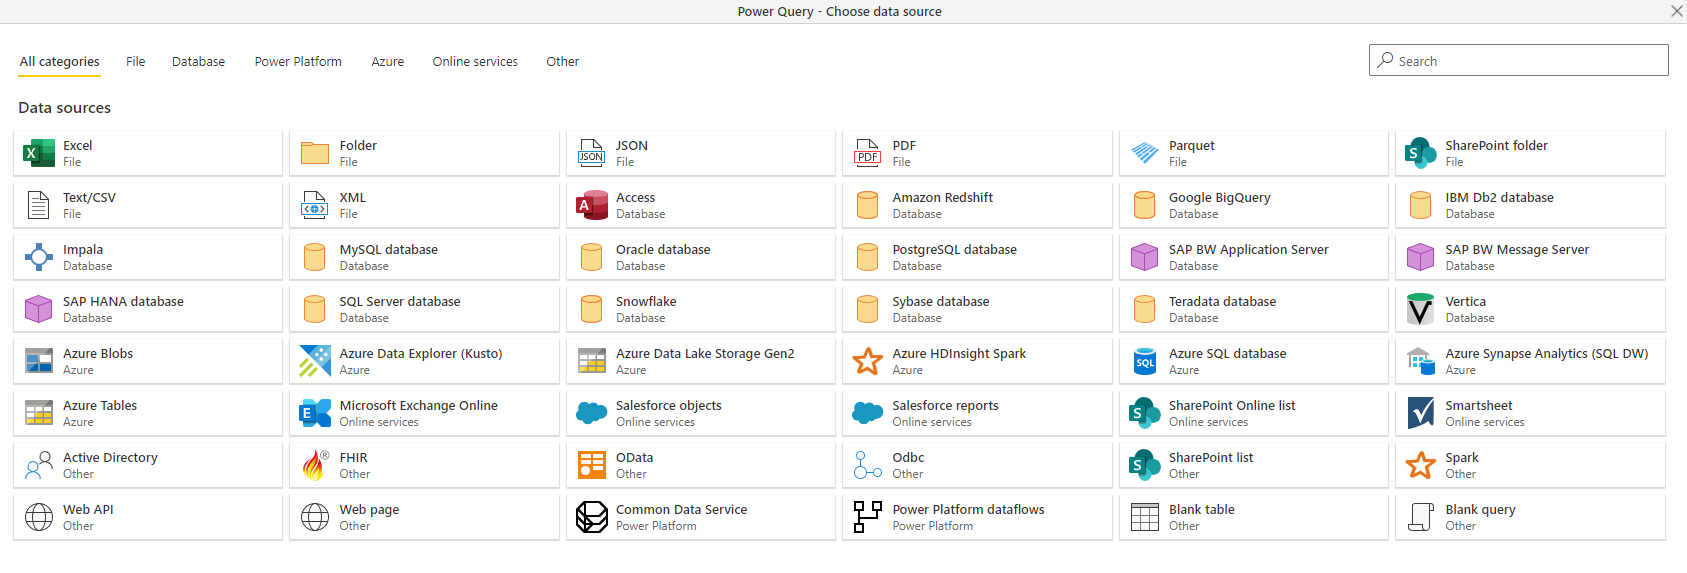The height and width of the screenshot is (573, 1687).
Task: Choose Amazon Redshift connector
Action: 977,205
